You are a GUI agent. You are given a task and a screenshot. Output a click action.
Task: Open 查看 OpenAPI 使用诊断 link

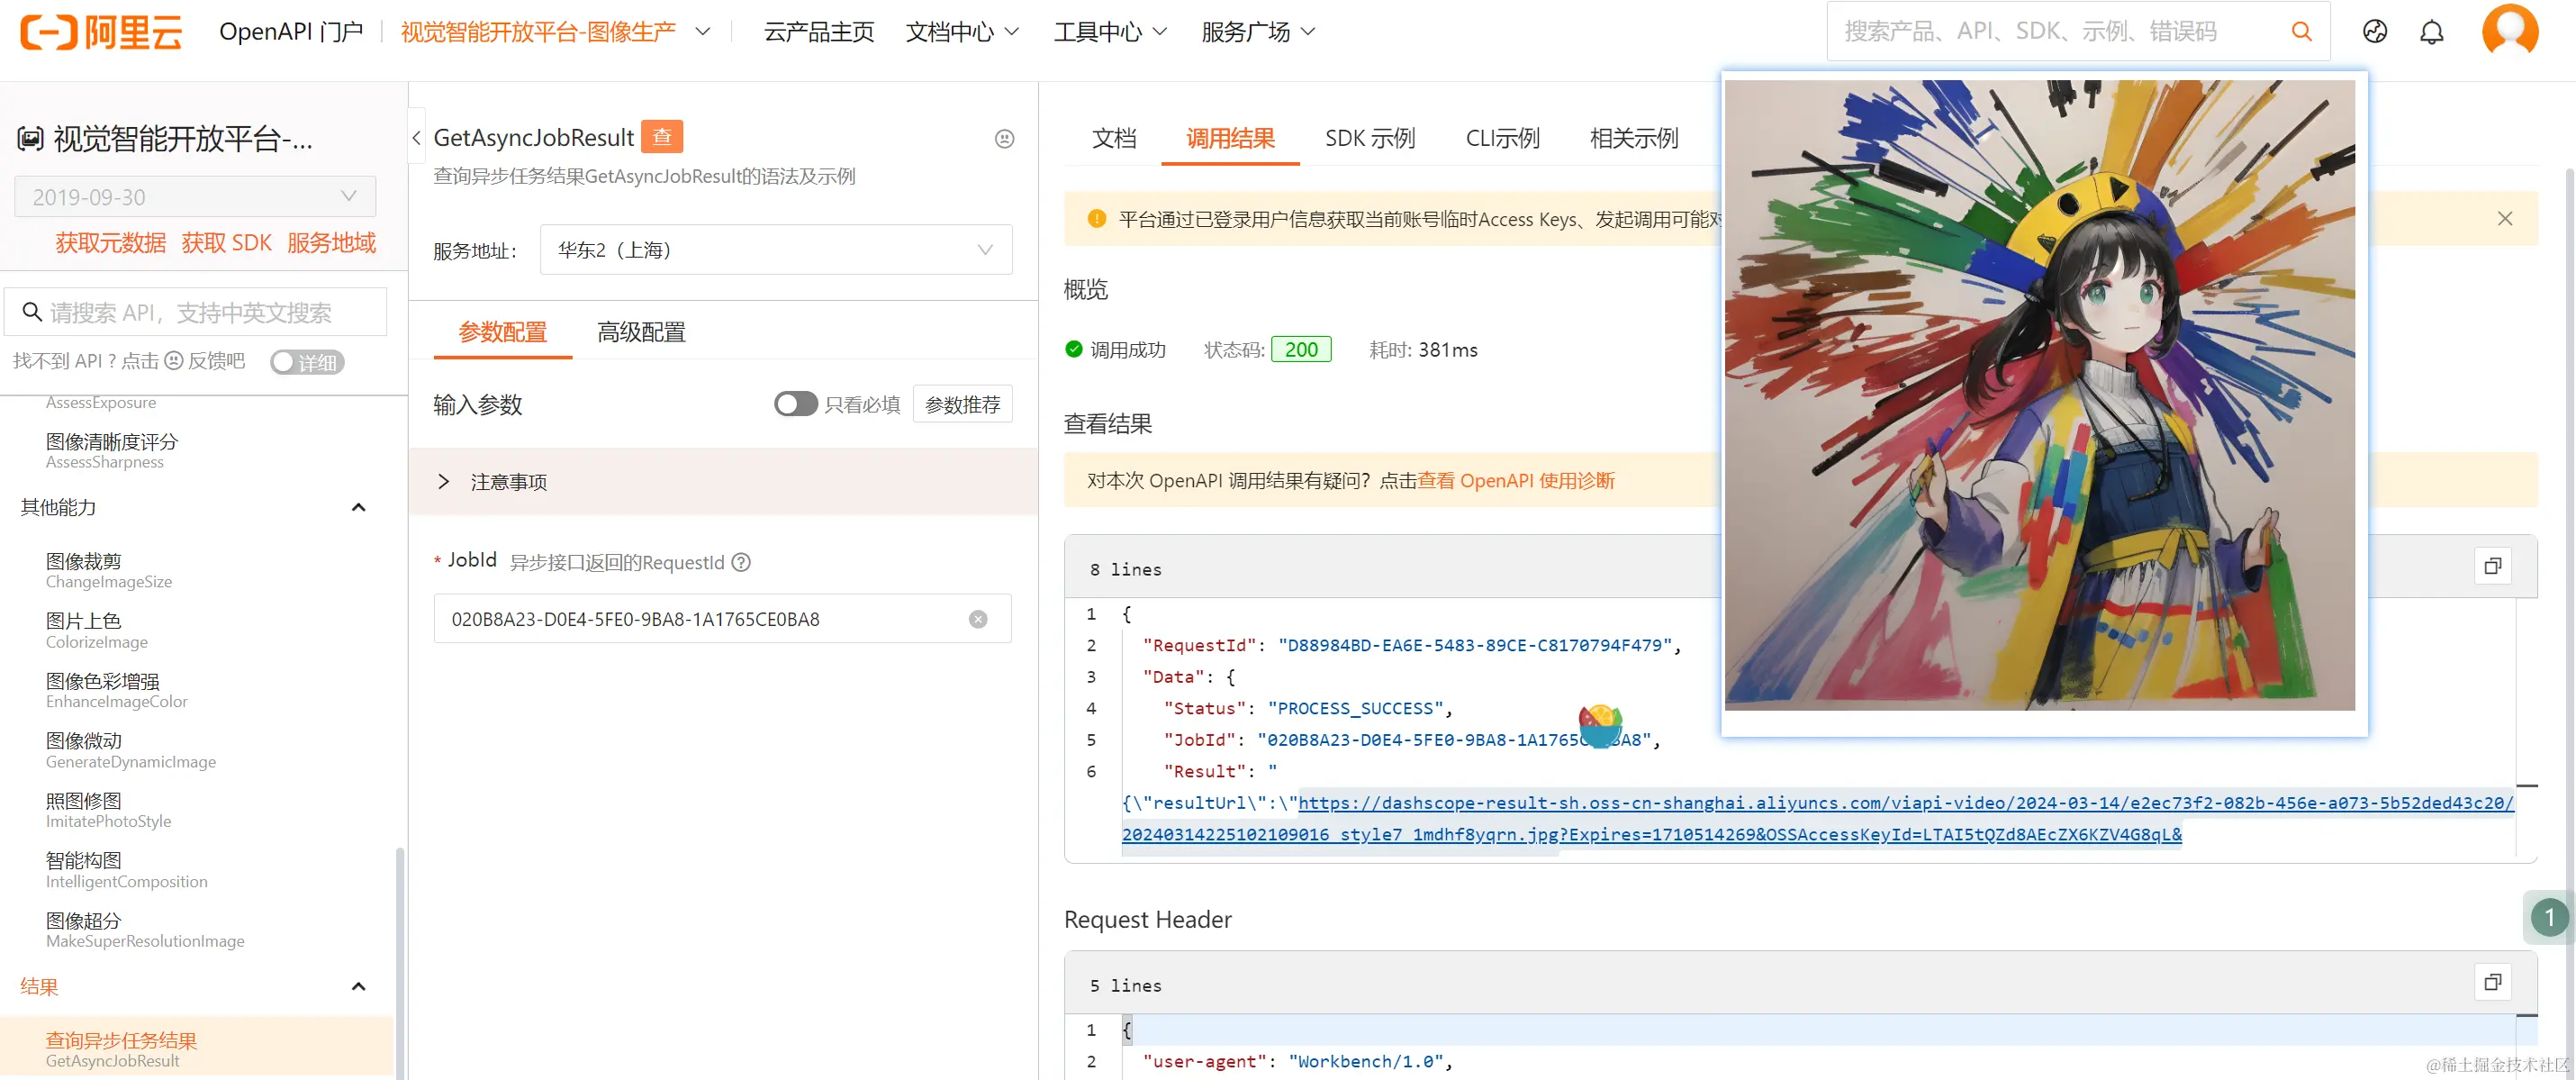1516,480
